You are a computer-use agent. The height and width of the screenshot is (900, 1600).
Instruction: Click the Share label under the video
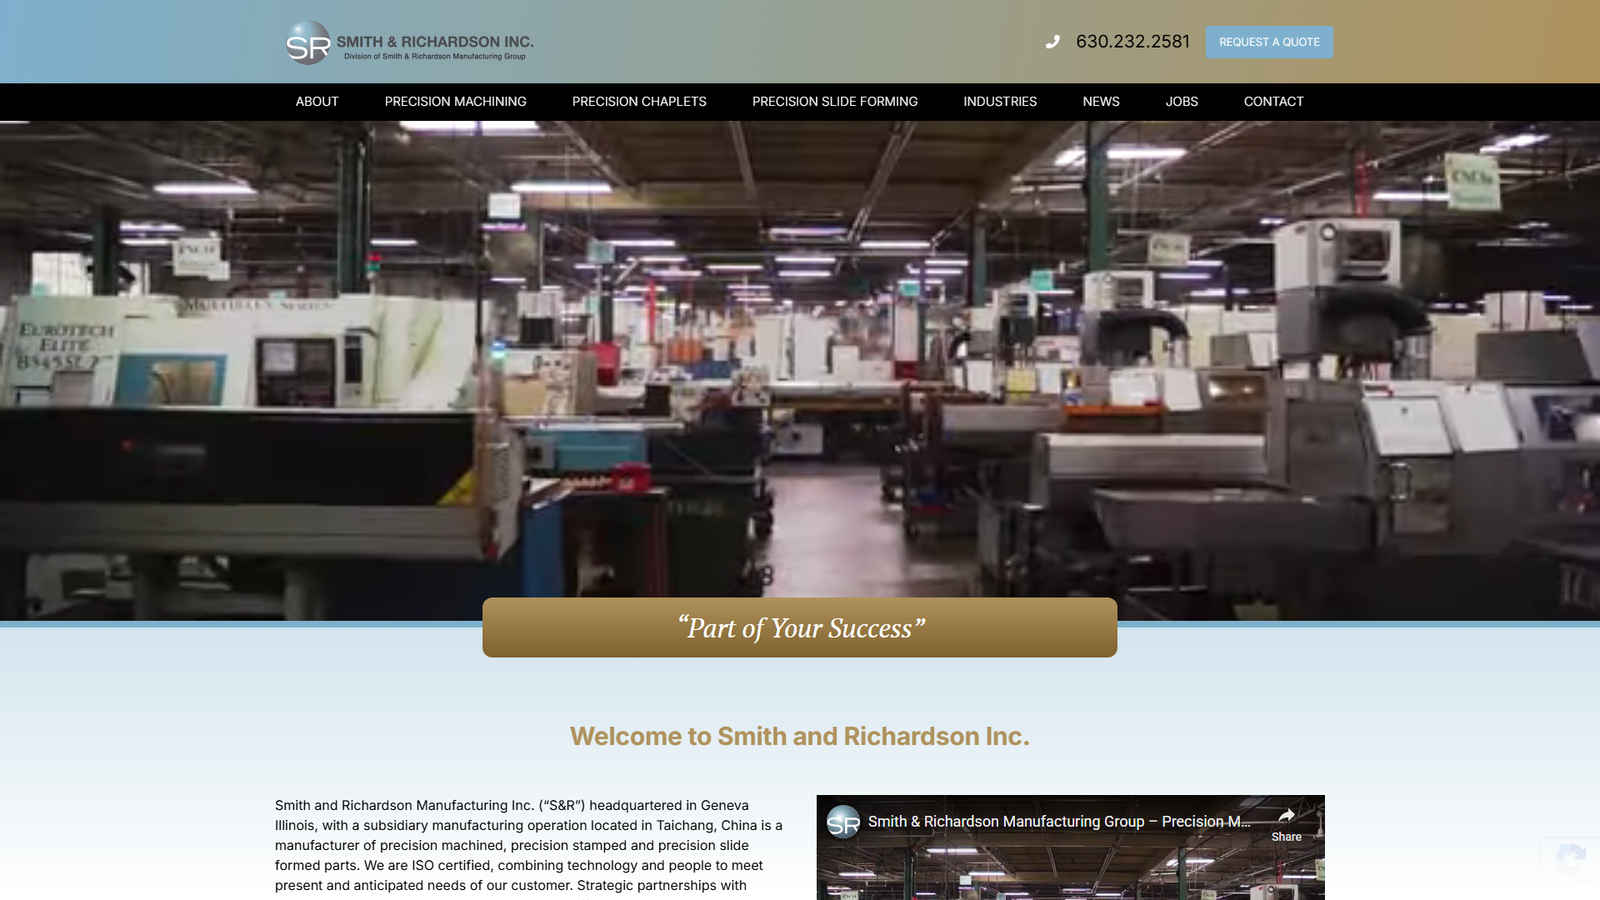point(1286,837)
